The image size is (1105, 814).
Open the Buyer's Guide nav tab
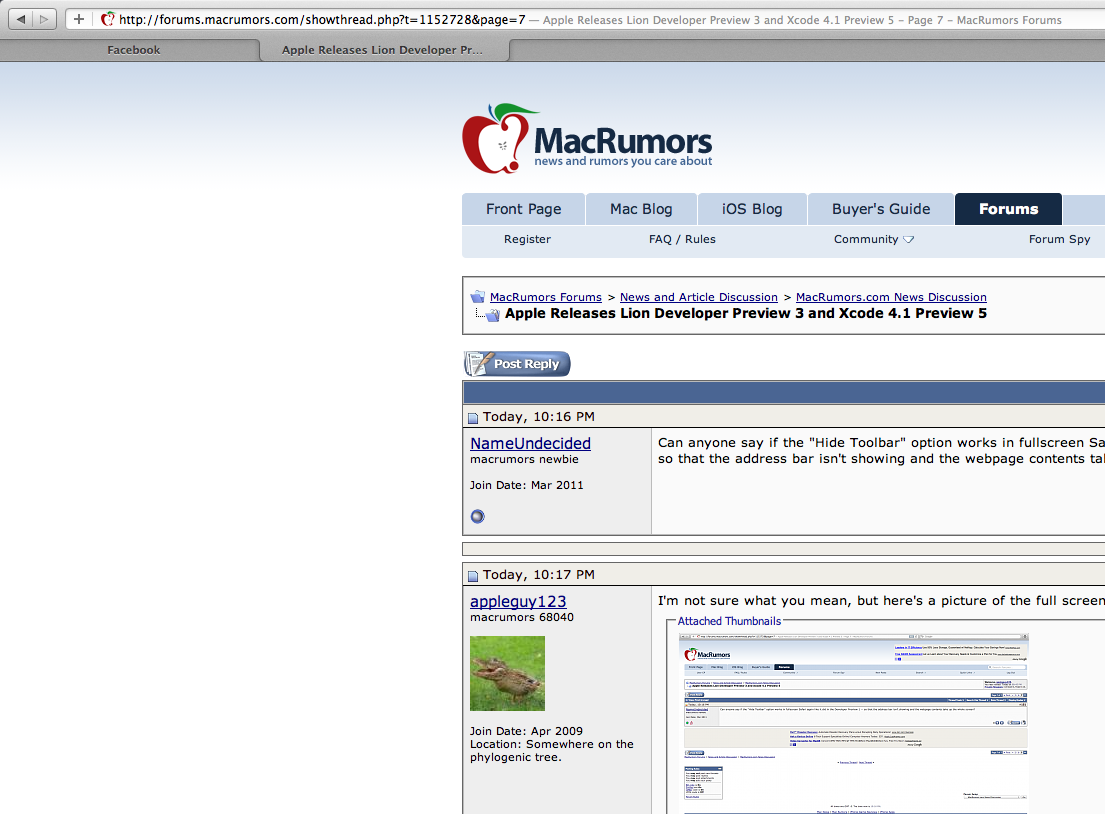(x=881, y=209)
